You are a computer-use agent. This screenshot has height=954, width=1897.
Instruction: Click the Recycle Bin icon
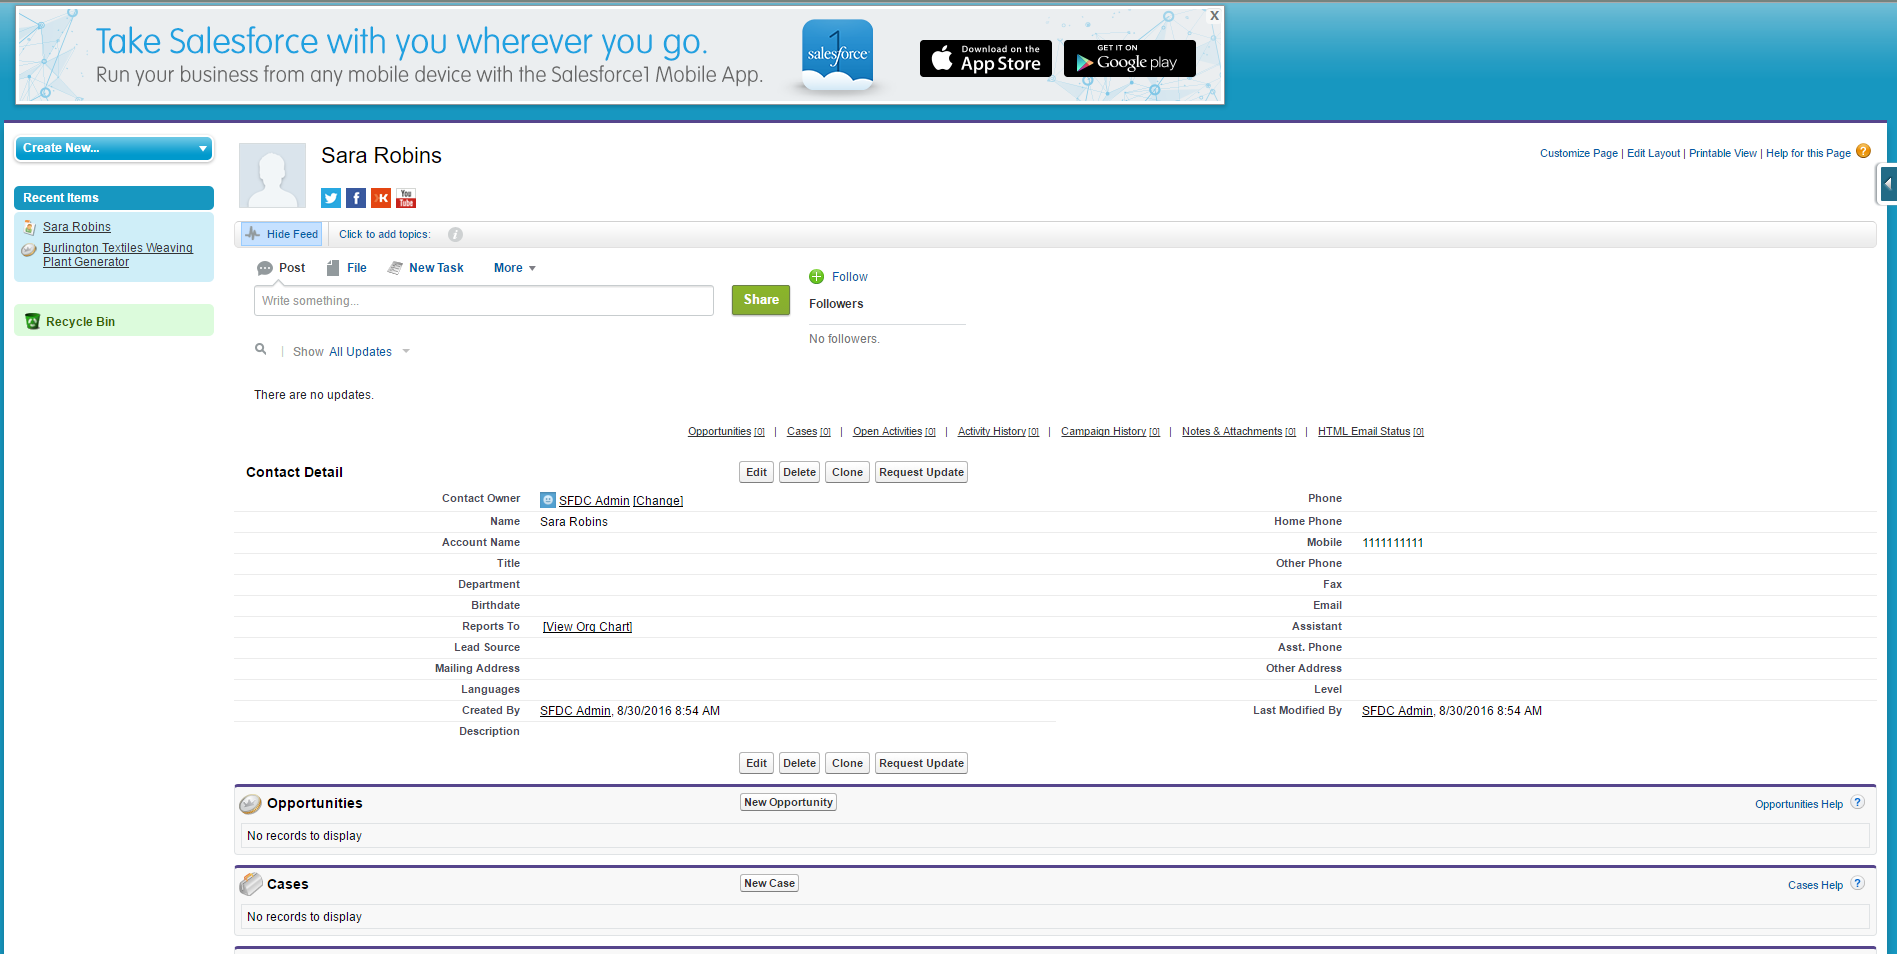point(32,321)
